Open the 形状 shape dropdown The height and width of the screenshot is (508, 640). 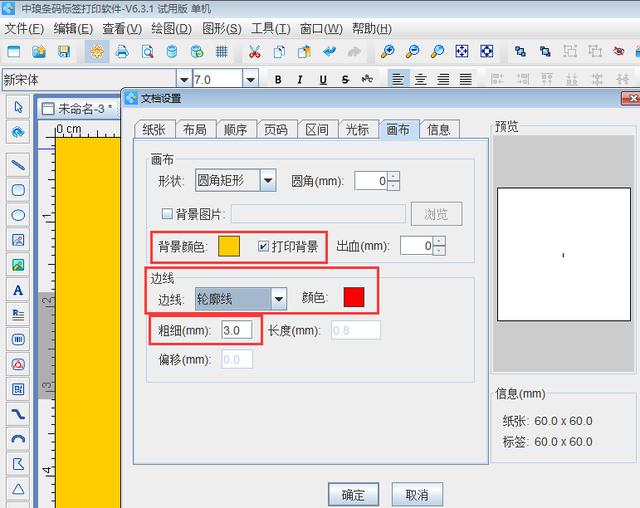click(x=267, y=180)
